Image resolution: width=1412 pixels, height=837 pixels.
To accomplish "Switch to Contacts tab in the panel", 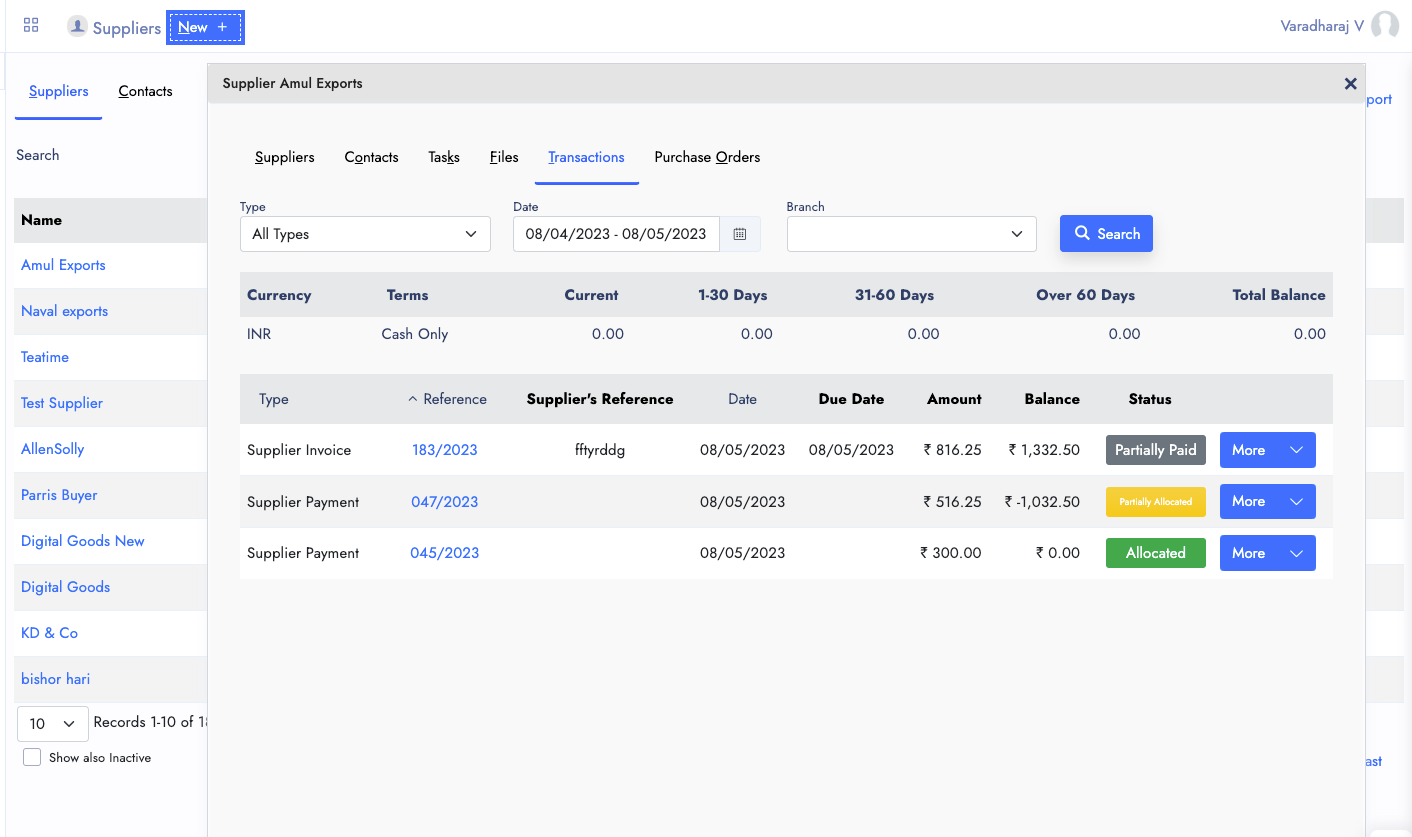I will (x=371, y=157).
